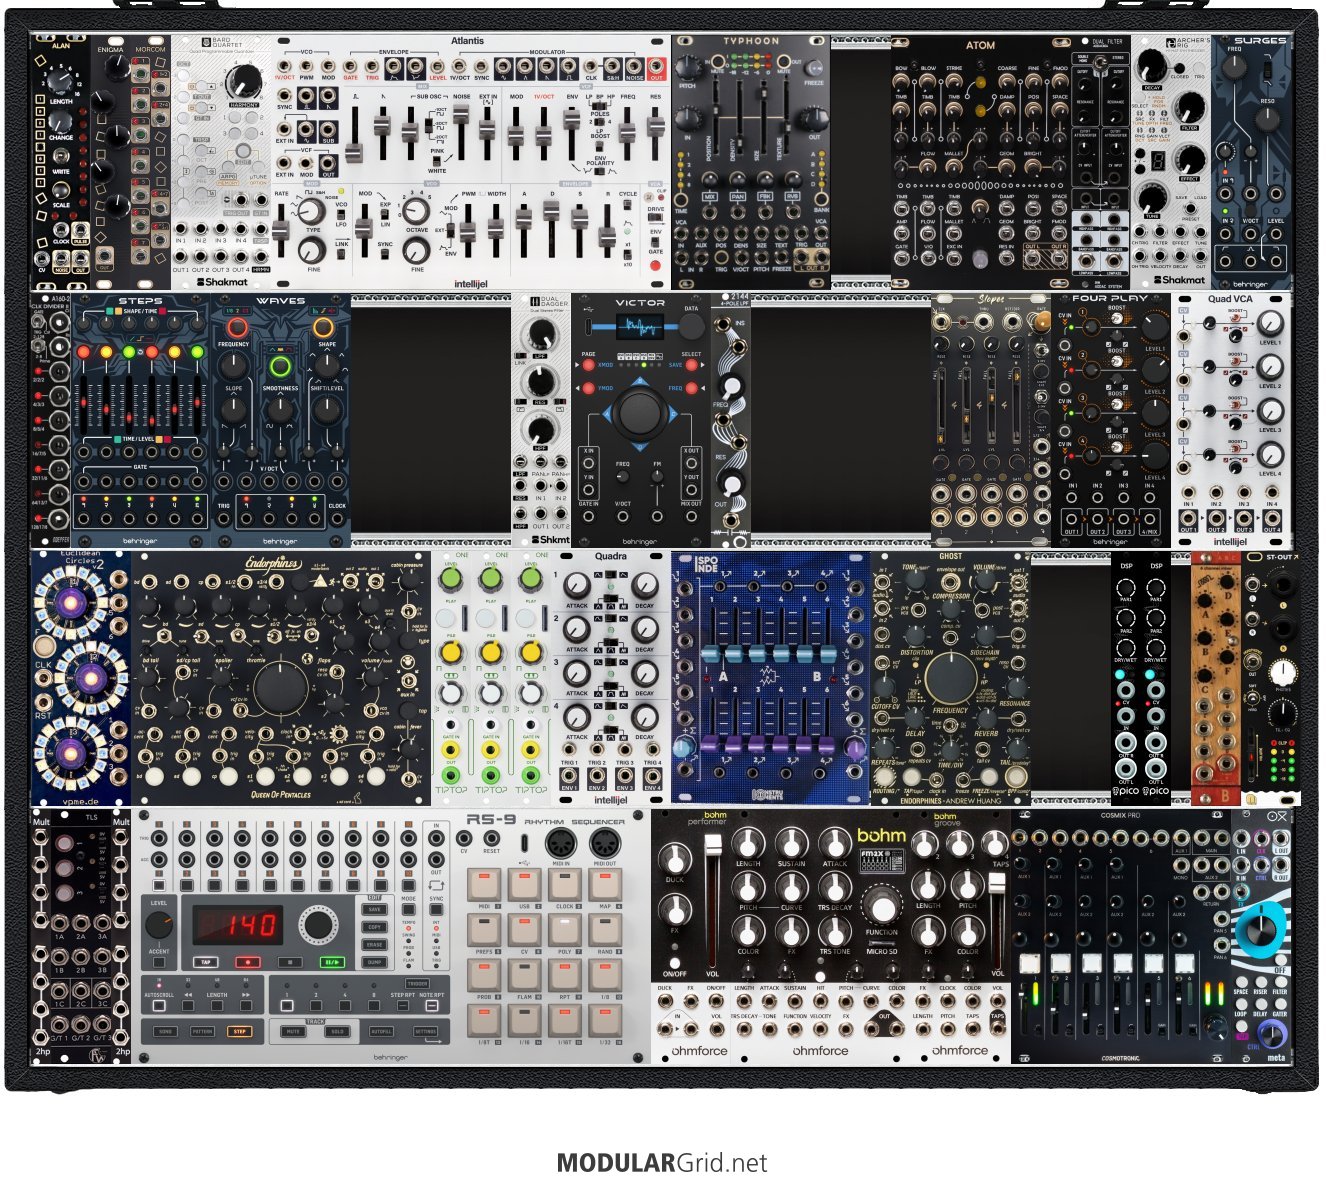Click the COPY button on the RS-9
This screenshot has width=1326, height=1184.
(x=375, y=927)
